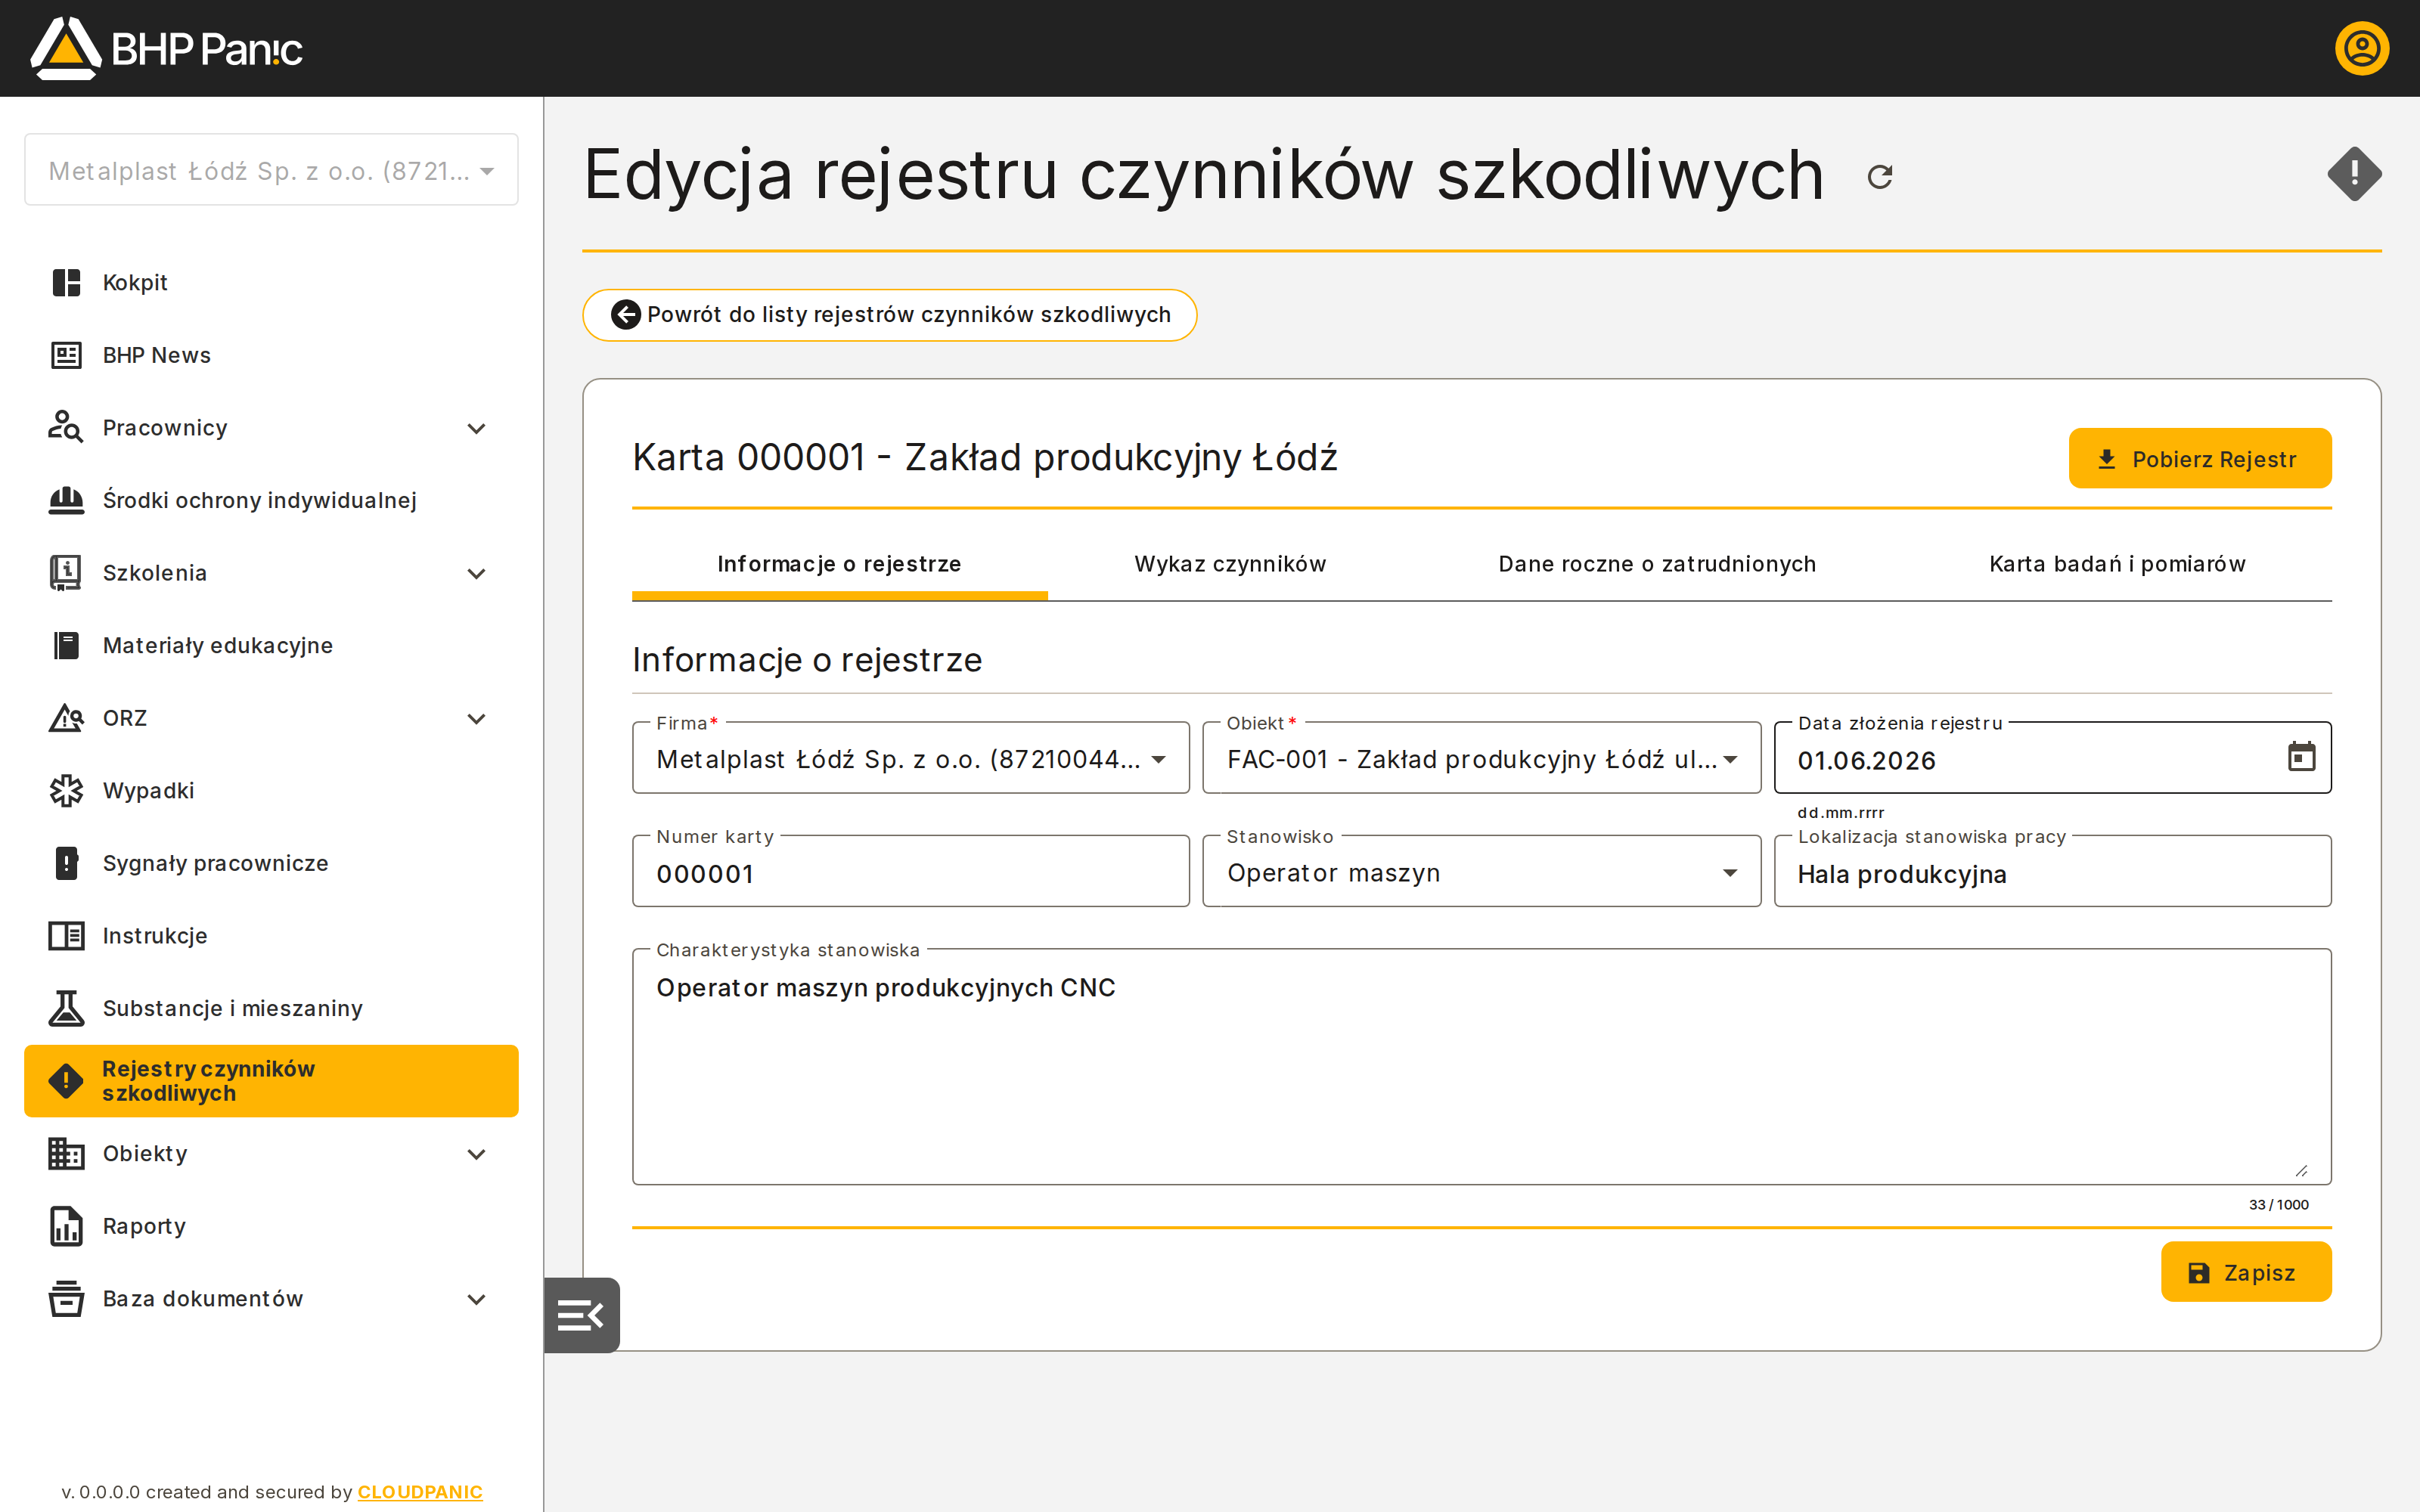The width and height of the screenshot is (2420, 1512).
Task: Open Materiały edukacyjne from the sidebar
Action: pyautogui.click(x=271, y=646)
